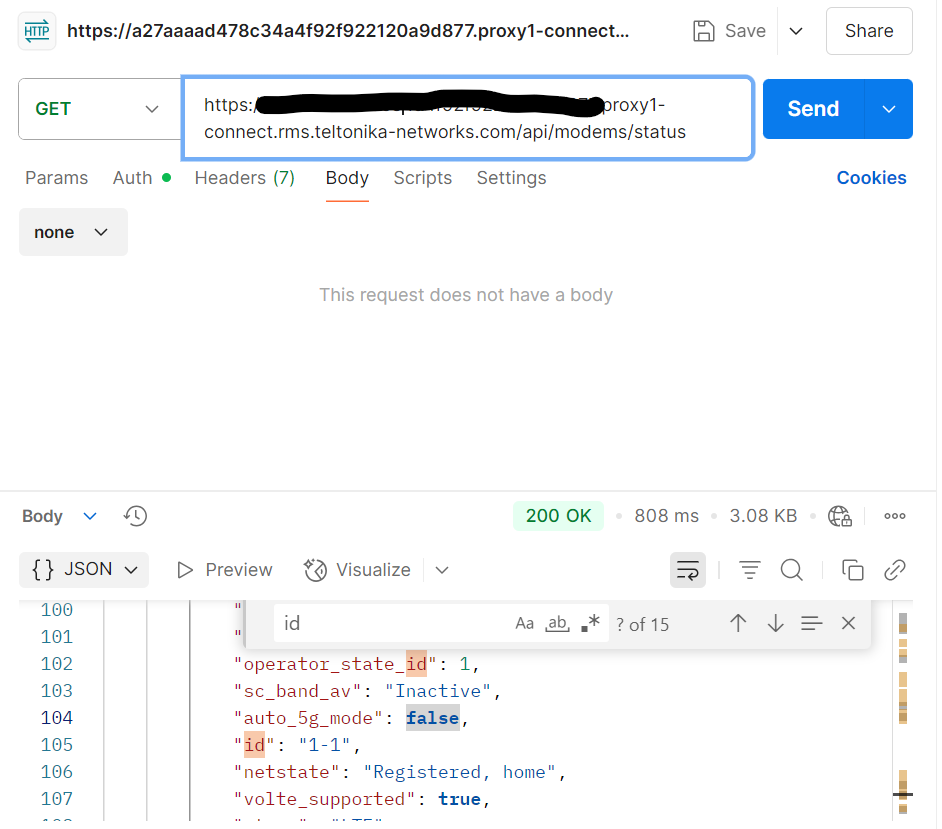Viewport: 942px width, 829px height.
Task: Open the JSON format dropdown
Action: [x=84, y=569]
